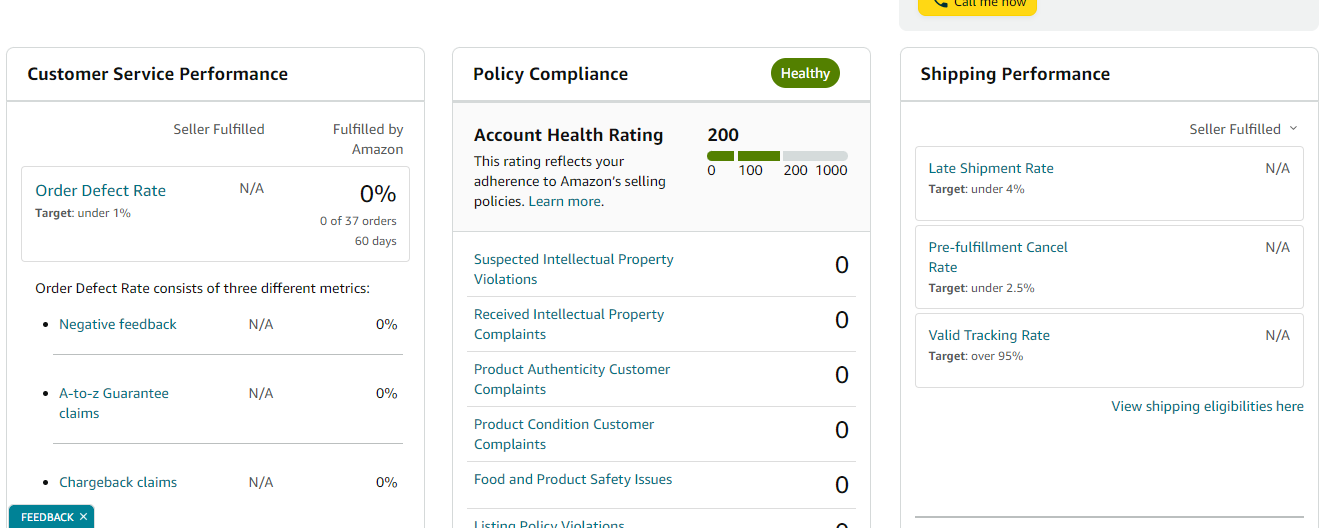Open Suspected Intellectual Property Violations
1323x528 pixels.
tap(574, 270)
